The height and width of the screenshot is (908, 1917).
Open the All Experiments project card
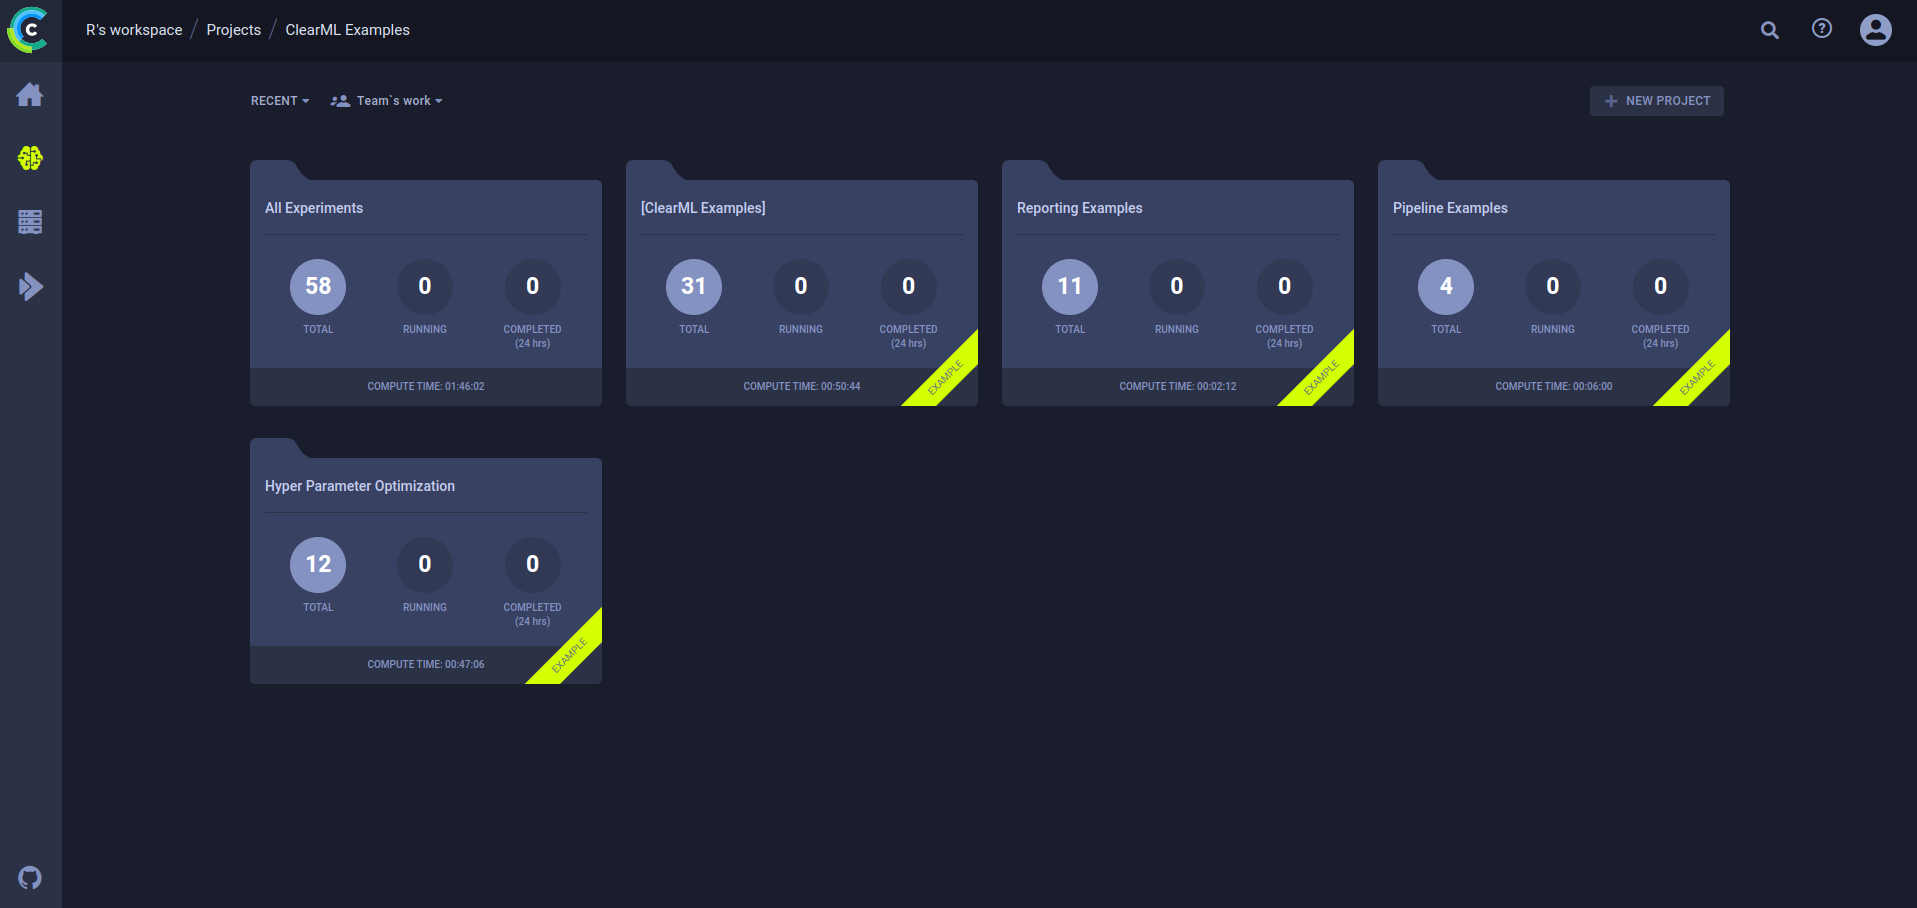(x=426, y=283)
